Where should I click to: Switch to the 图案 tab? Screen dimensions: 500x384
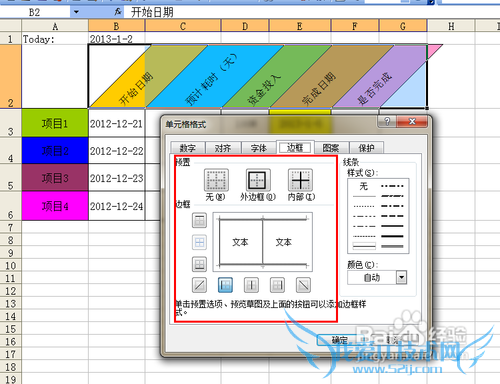(x=331, y=148)
